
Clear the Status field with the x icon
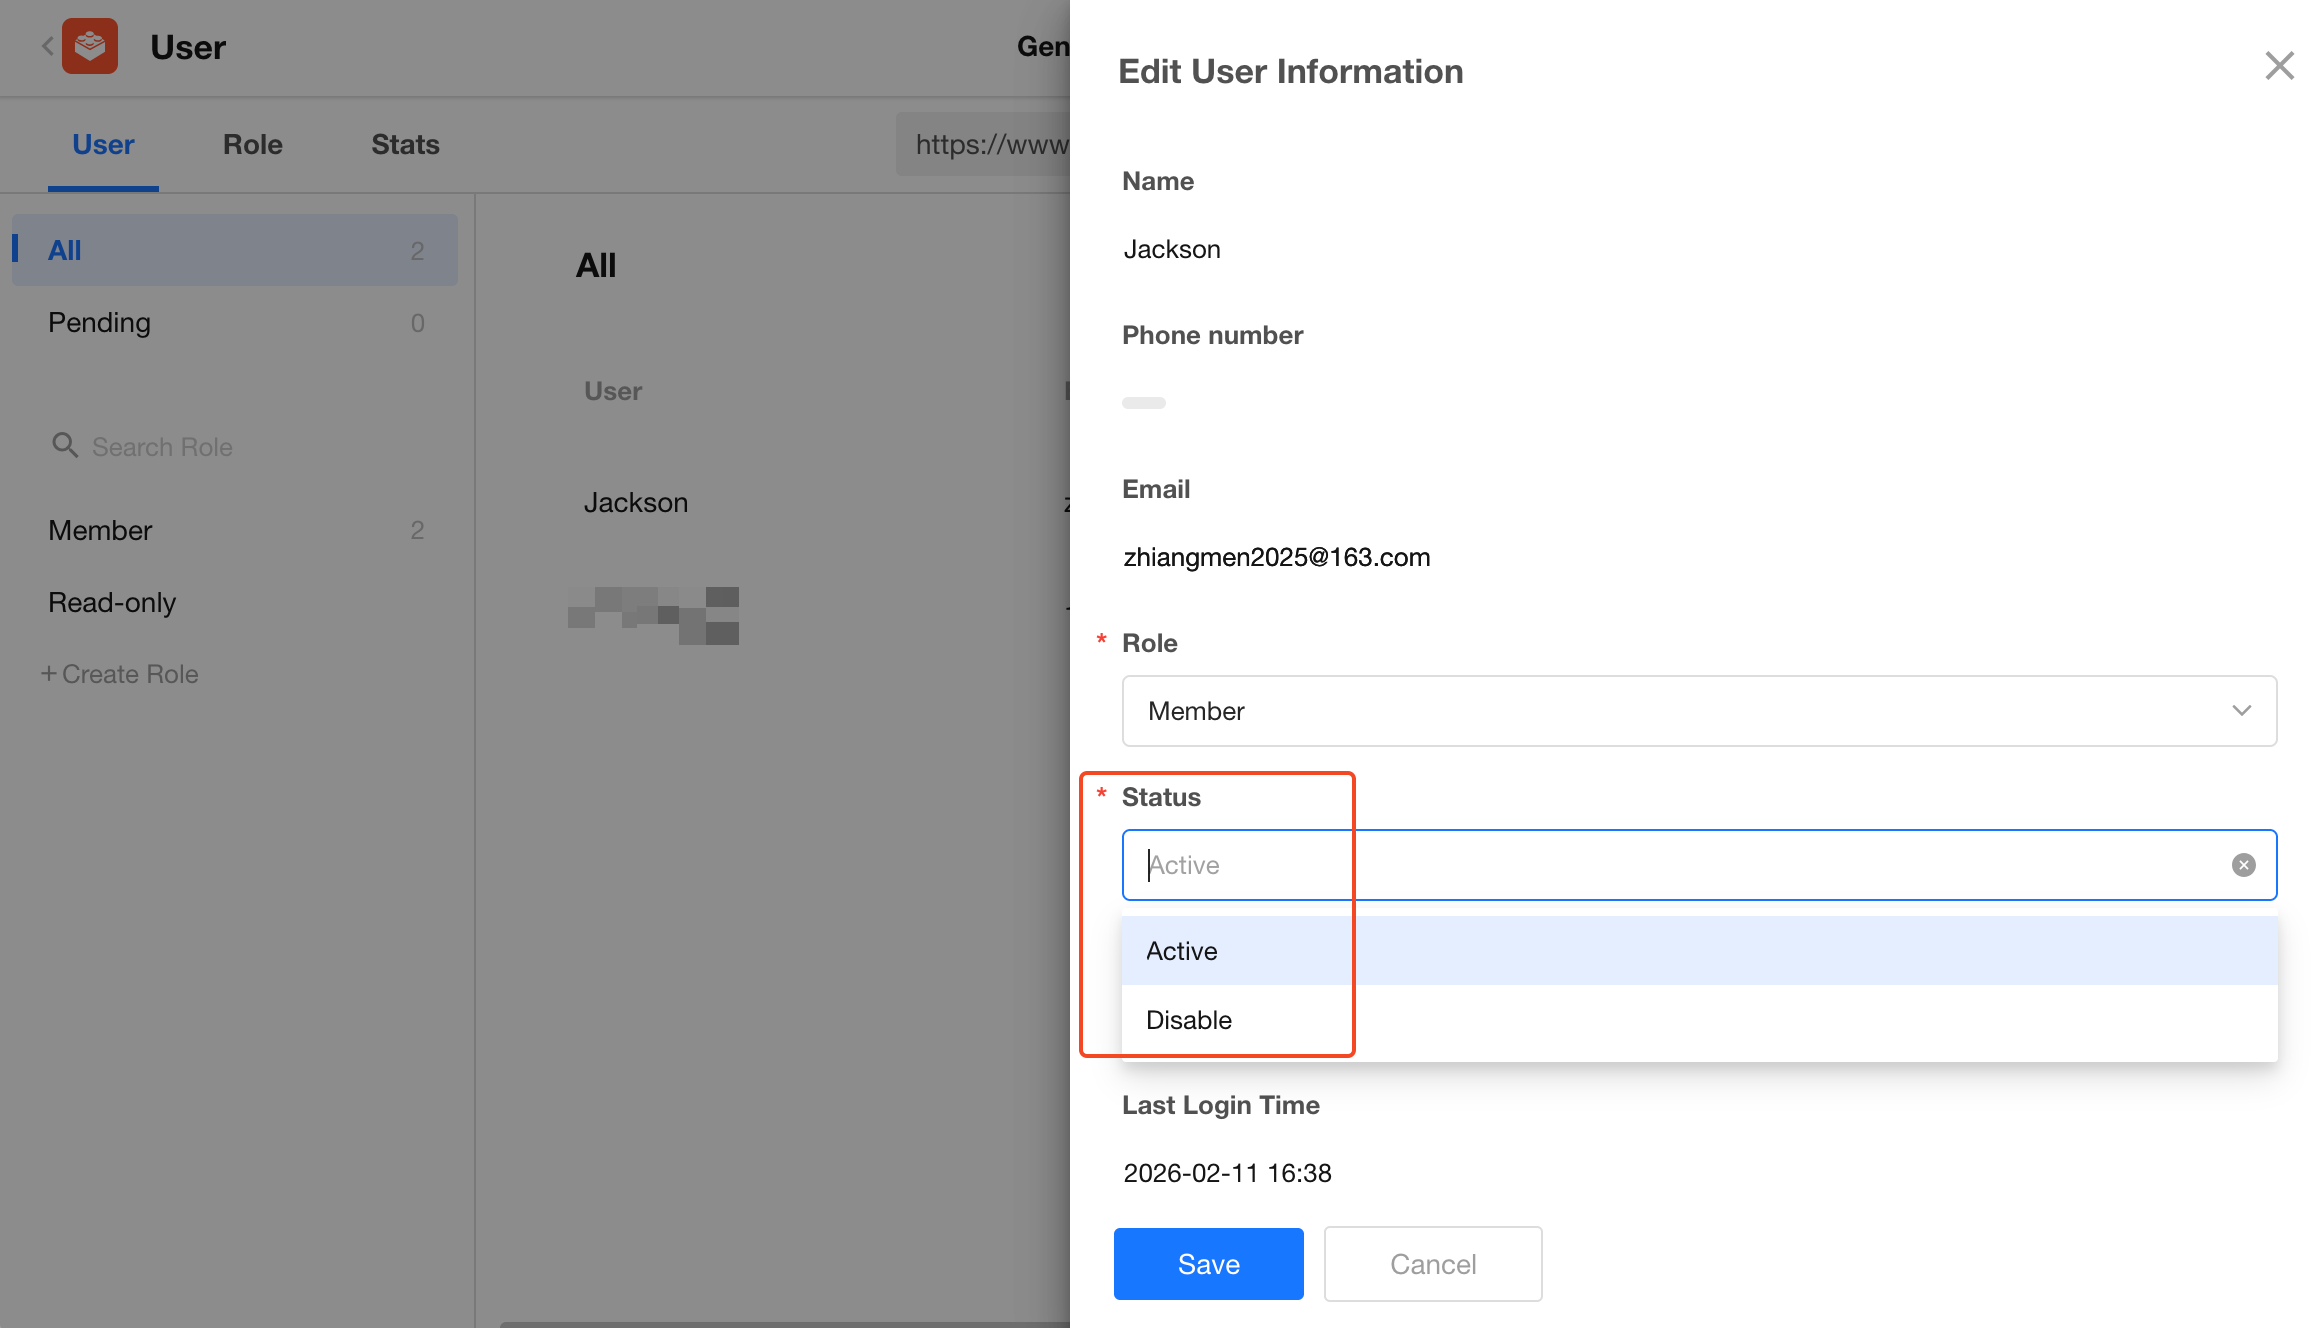point(2243,865)
